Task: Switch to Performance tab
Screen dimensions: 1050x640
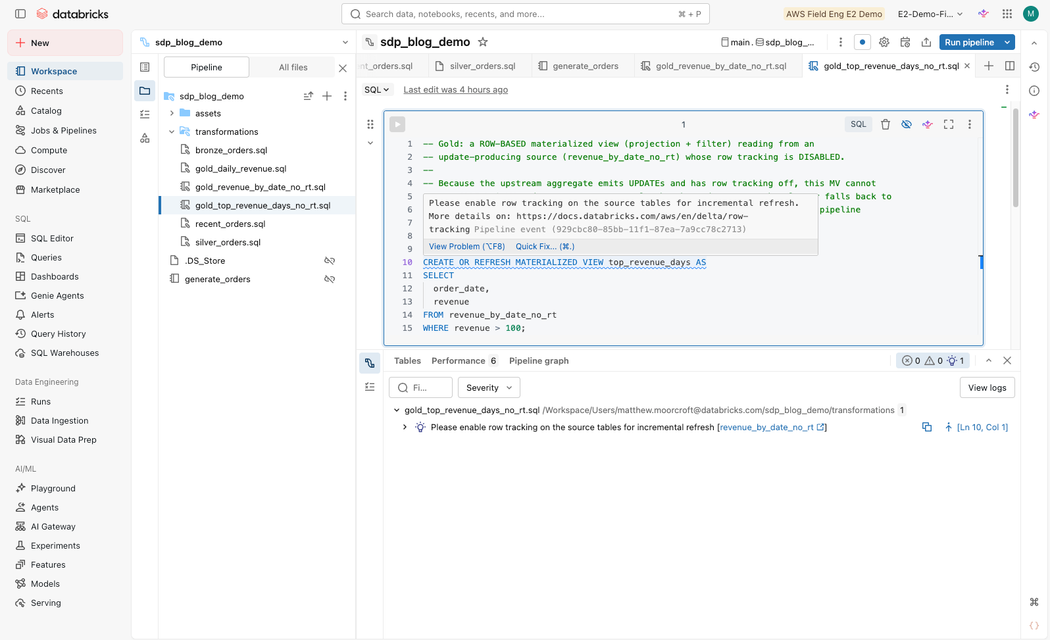Action: pyautogui.click(x=464, y=361)
